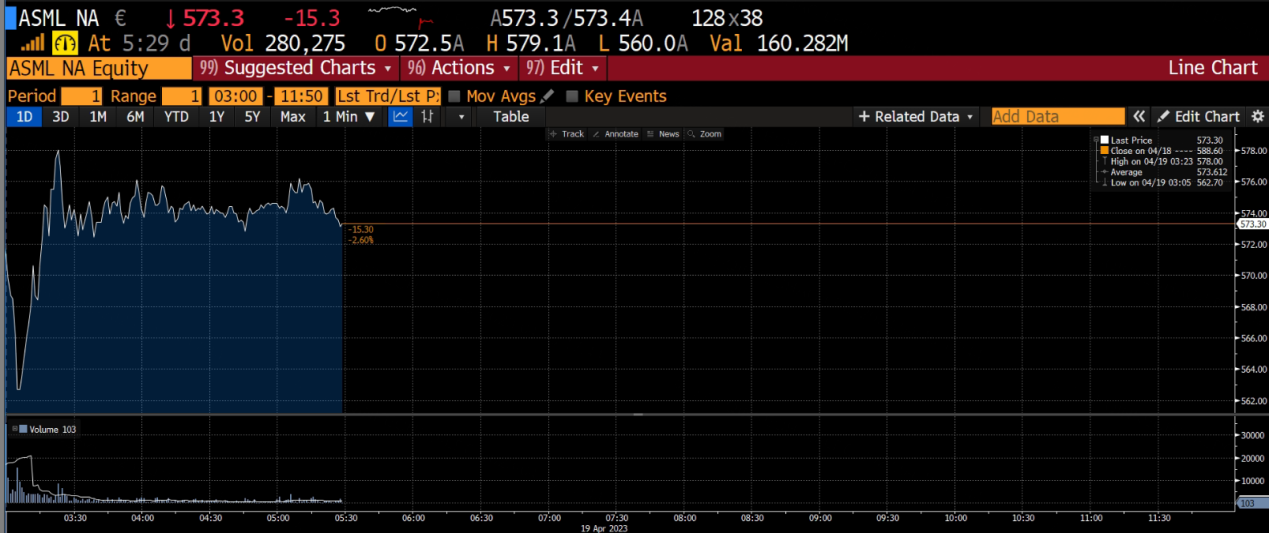Click High on 04/19 legend marker
1269x533 pixels.
click(x=1104, y=161)
